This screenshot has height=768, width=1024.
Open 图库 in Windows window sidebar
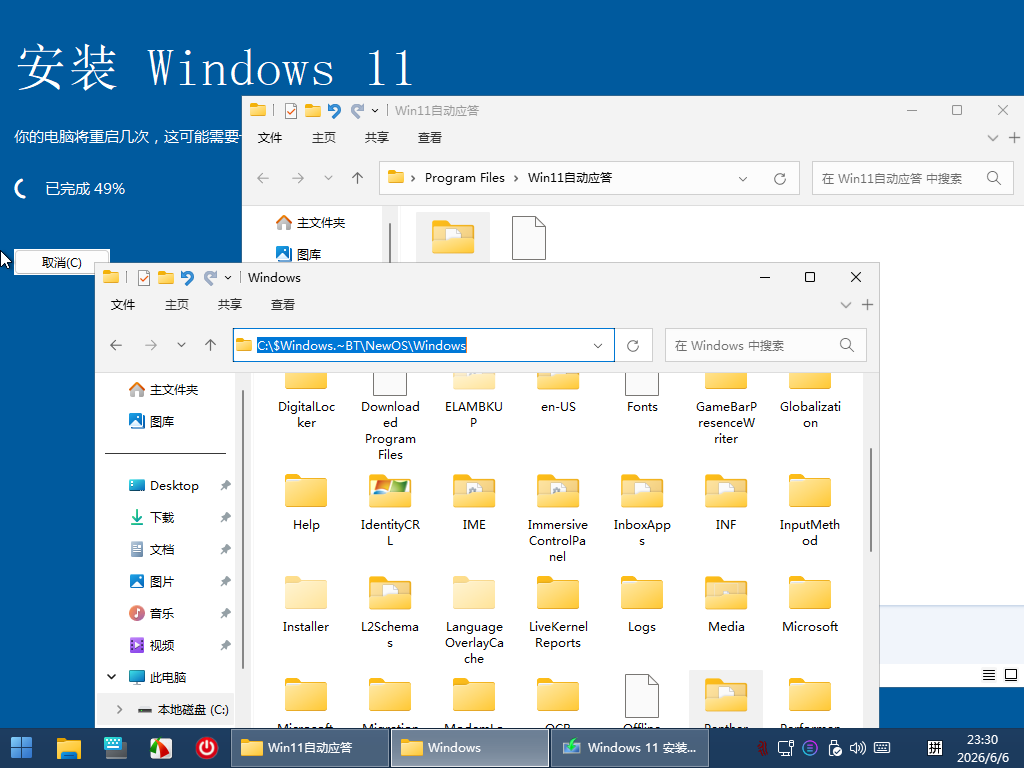coord(152,422)
